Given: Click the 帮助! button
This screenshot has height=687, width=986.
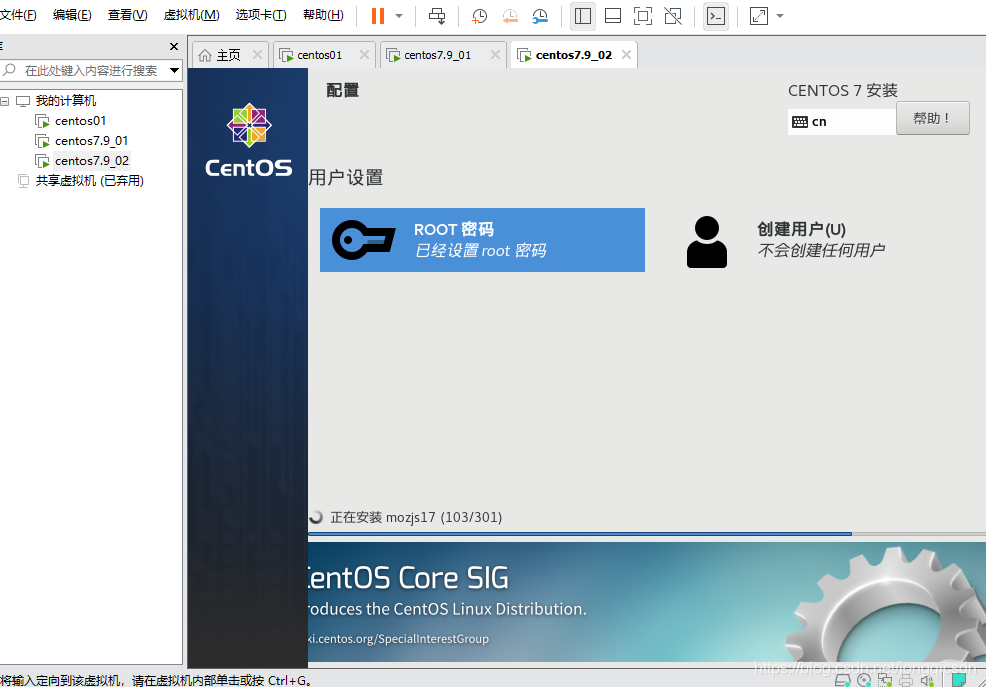Looking at the screenshot, I should coord(933,118).
